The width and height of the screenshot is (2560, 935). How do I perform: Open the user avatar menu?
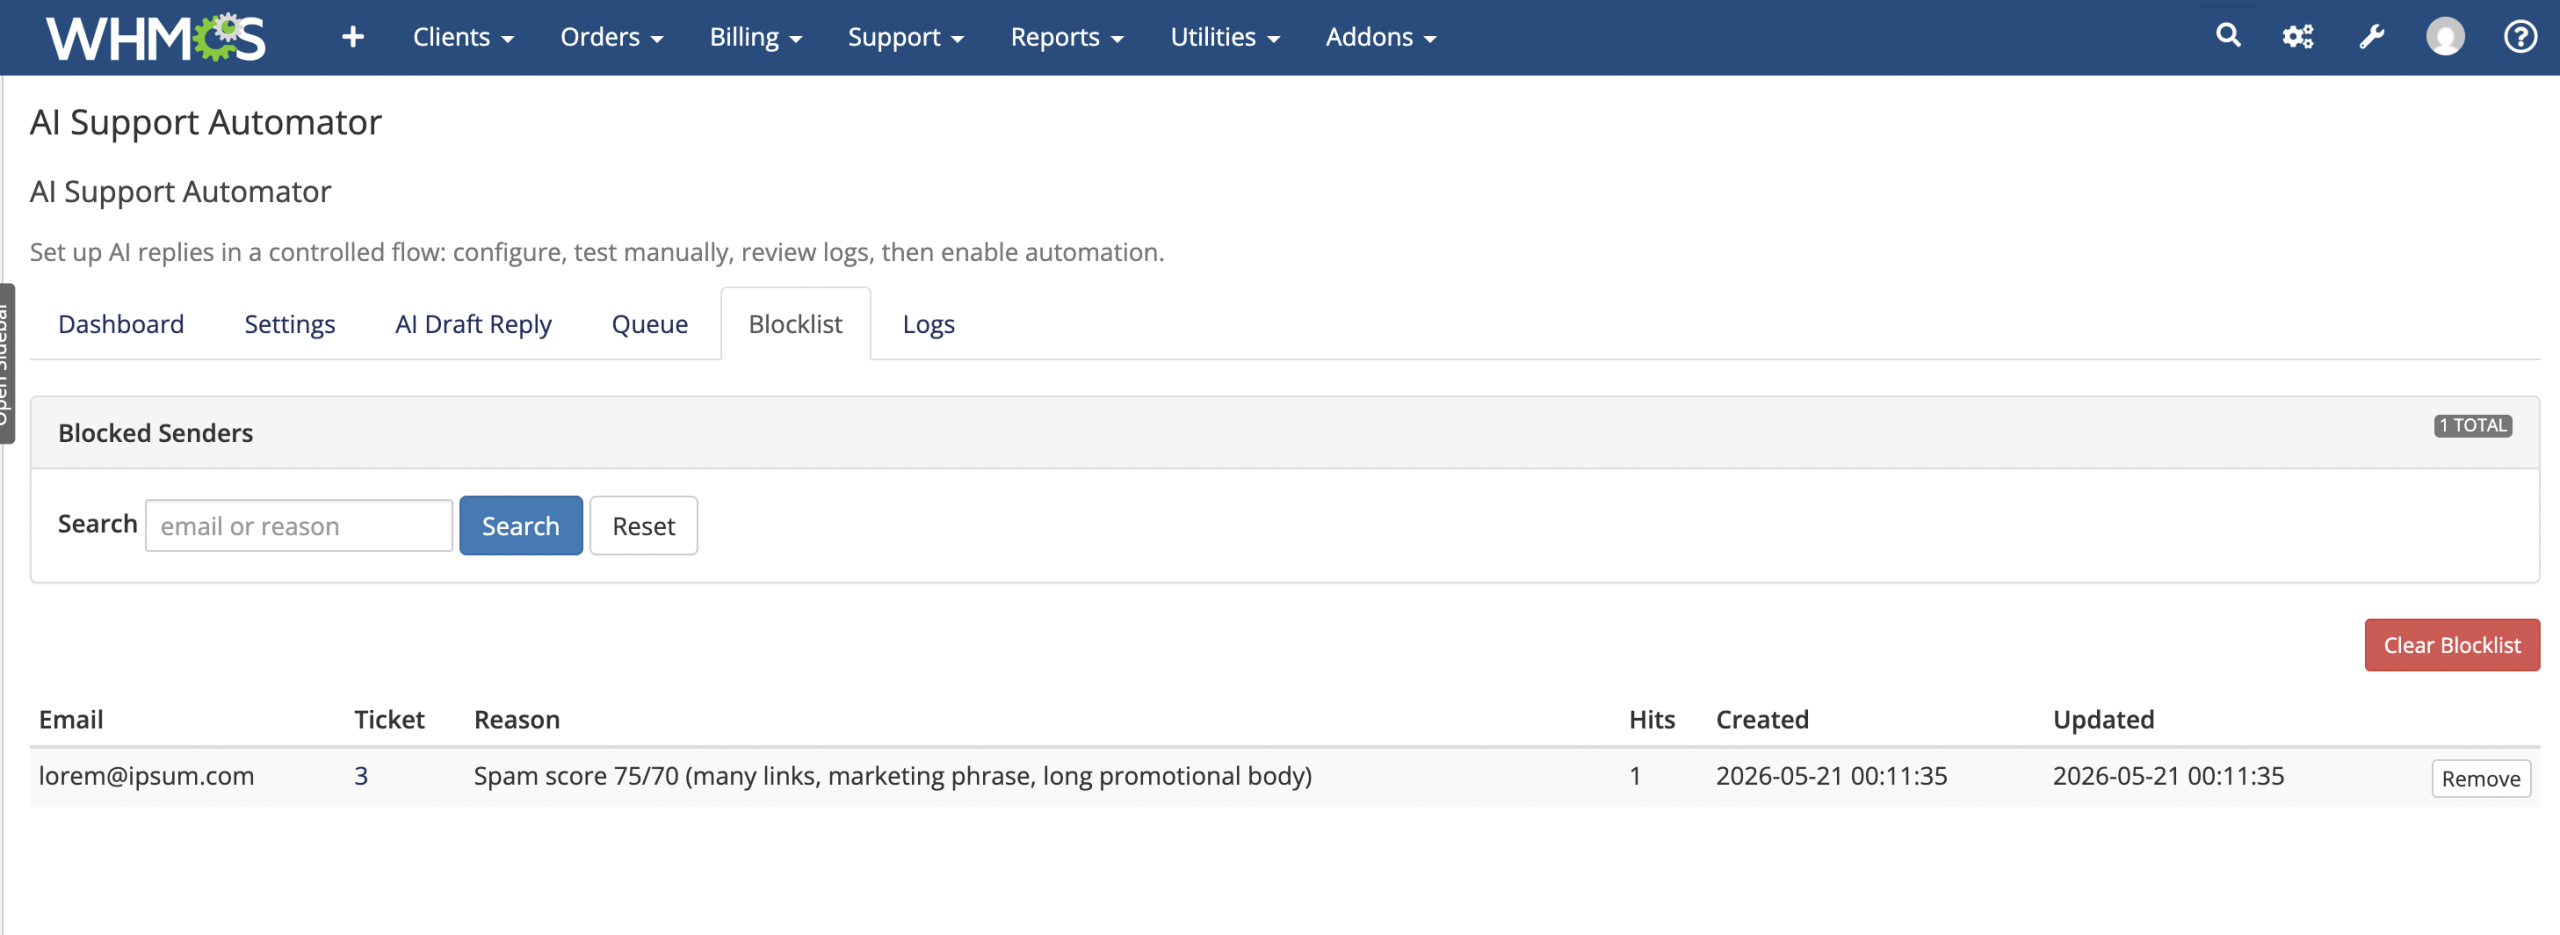(2445, 37)
